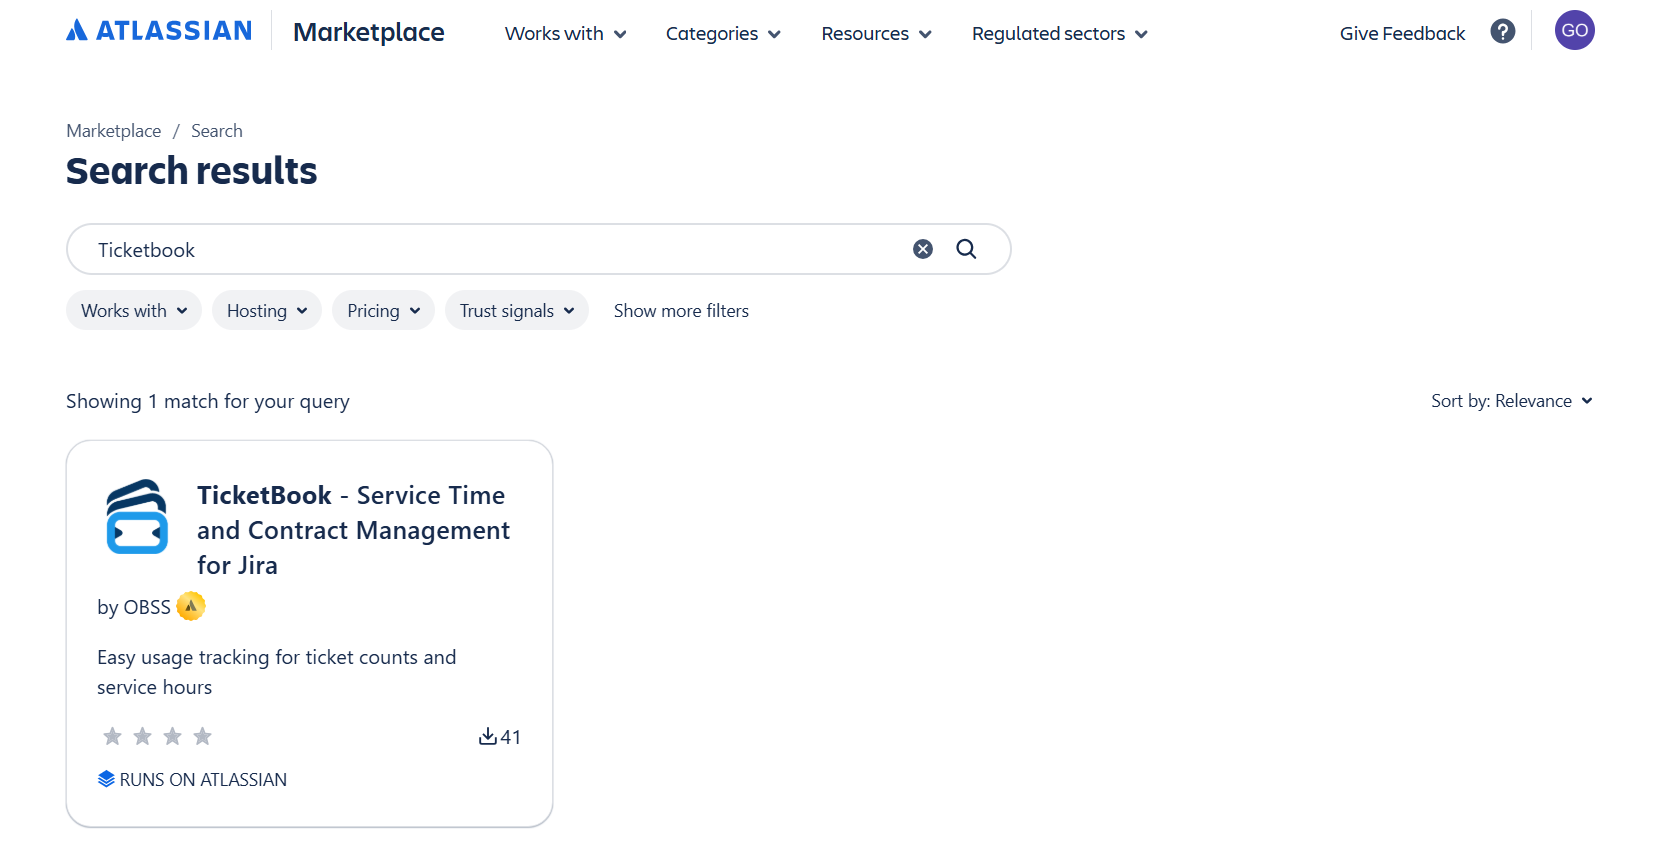Click the Runs on Atlassian badge

[x=193, y=779]
